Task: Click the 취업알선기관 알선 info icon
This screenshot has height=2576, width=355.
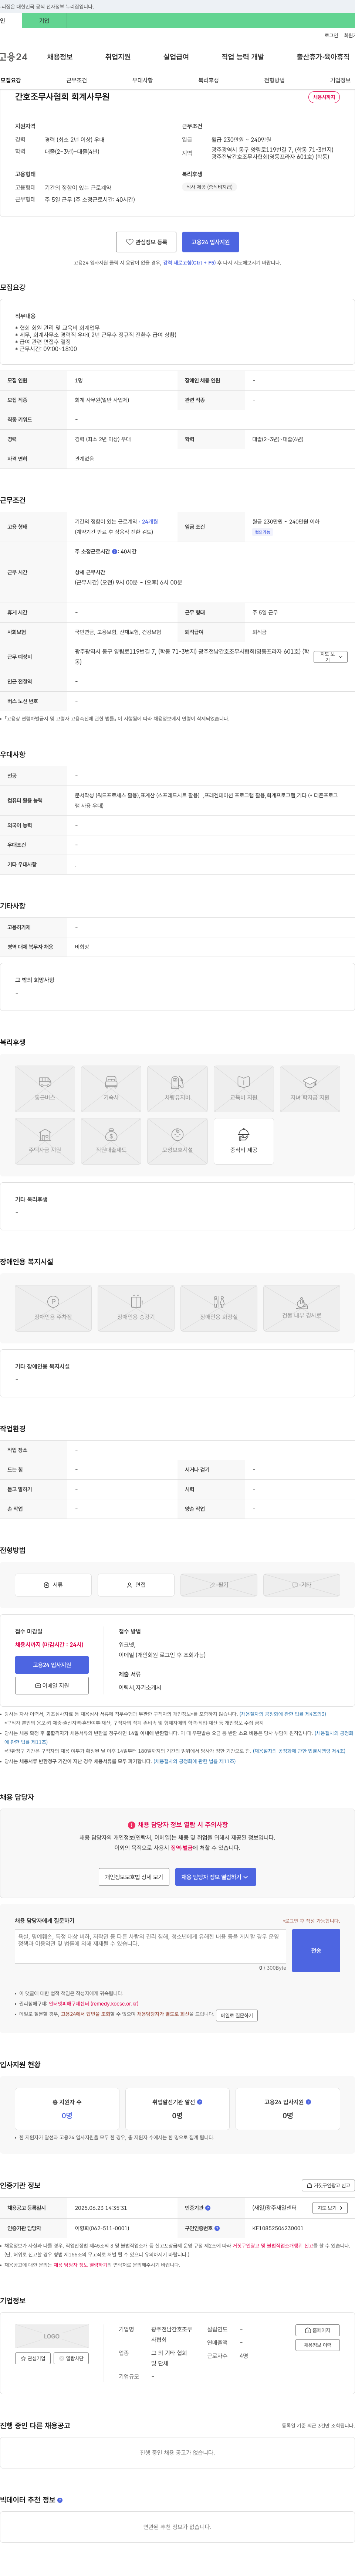Action: coord(200,2102)
